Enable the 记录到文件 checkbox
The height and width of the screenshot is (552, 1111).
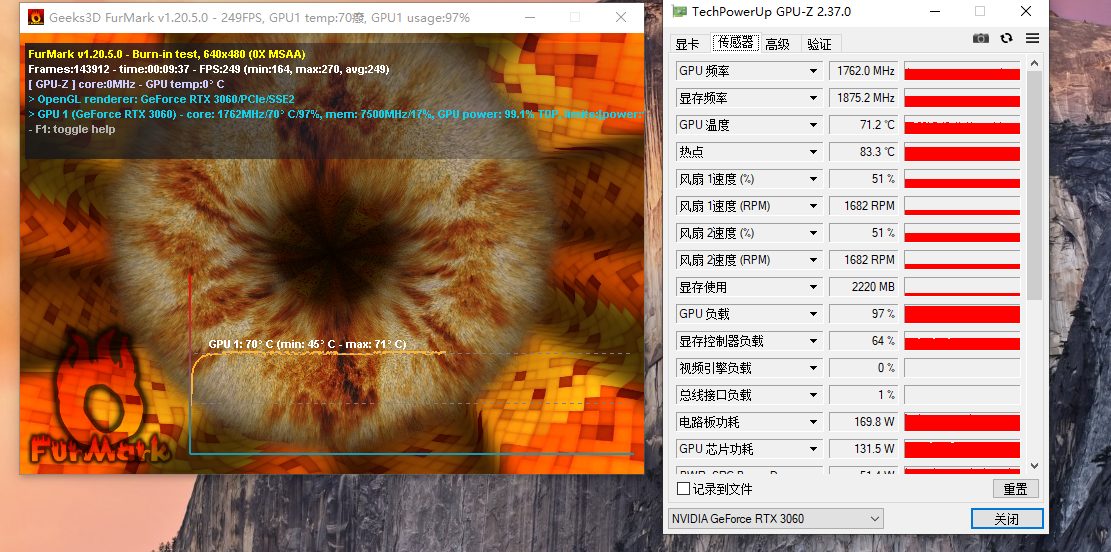click(x=683, y=489)
